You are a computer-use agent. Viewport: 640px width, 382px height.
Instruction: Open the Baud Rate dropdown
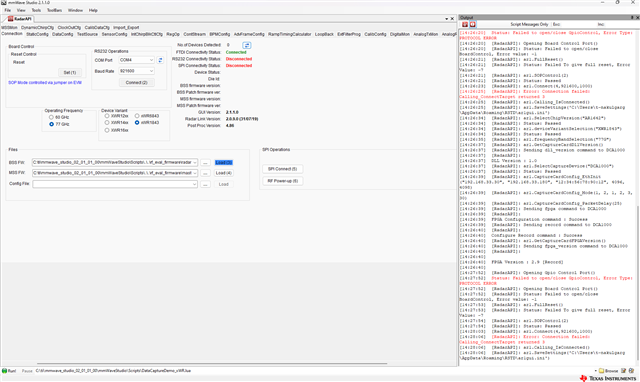(x=151, y=71)
